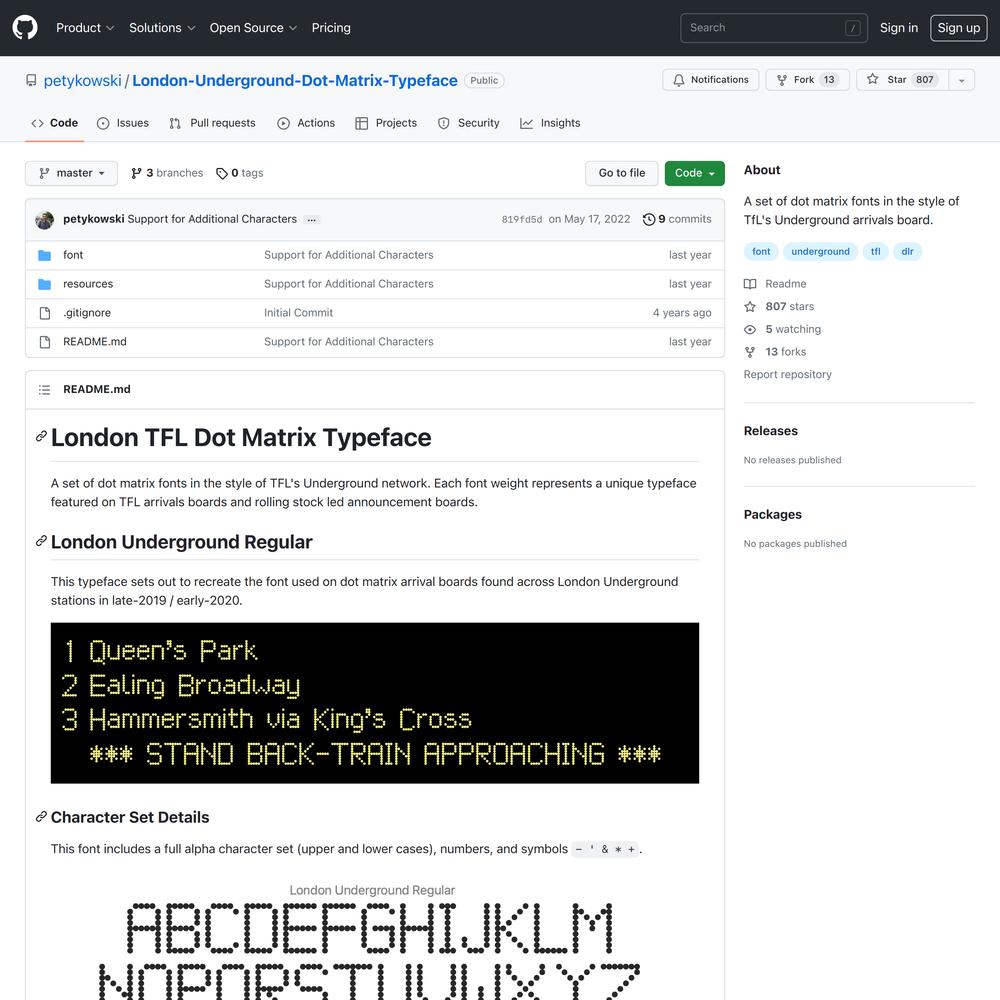Screen dimensions: 1000x1000
Task: View the 5 watching link
Action: pos(783,329)
